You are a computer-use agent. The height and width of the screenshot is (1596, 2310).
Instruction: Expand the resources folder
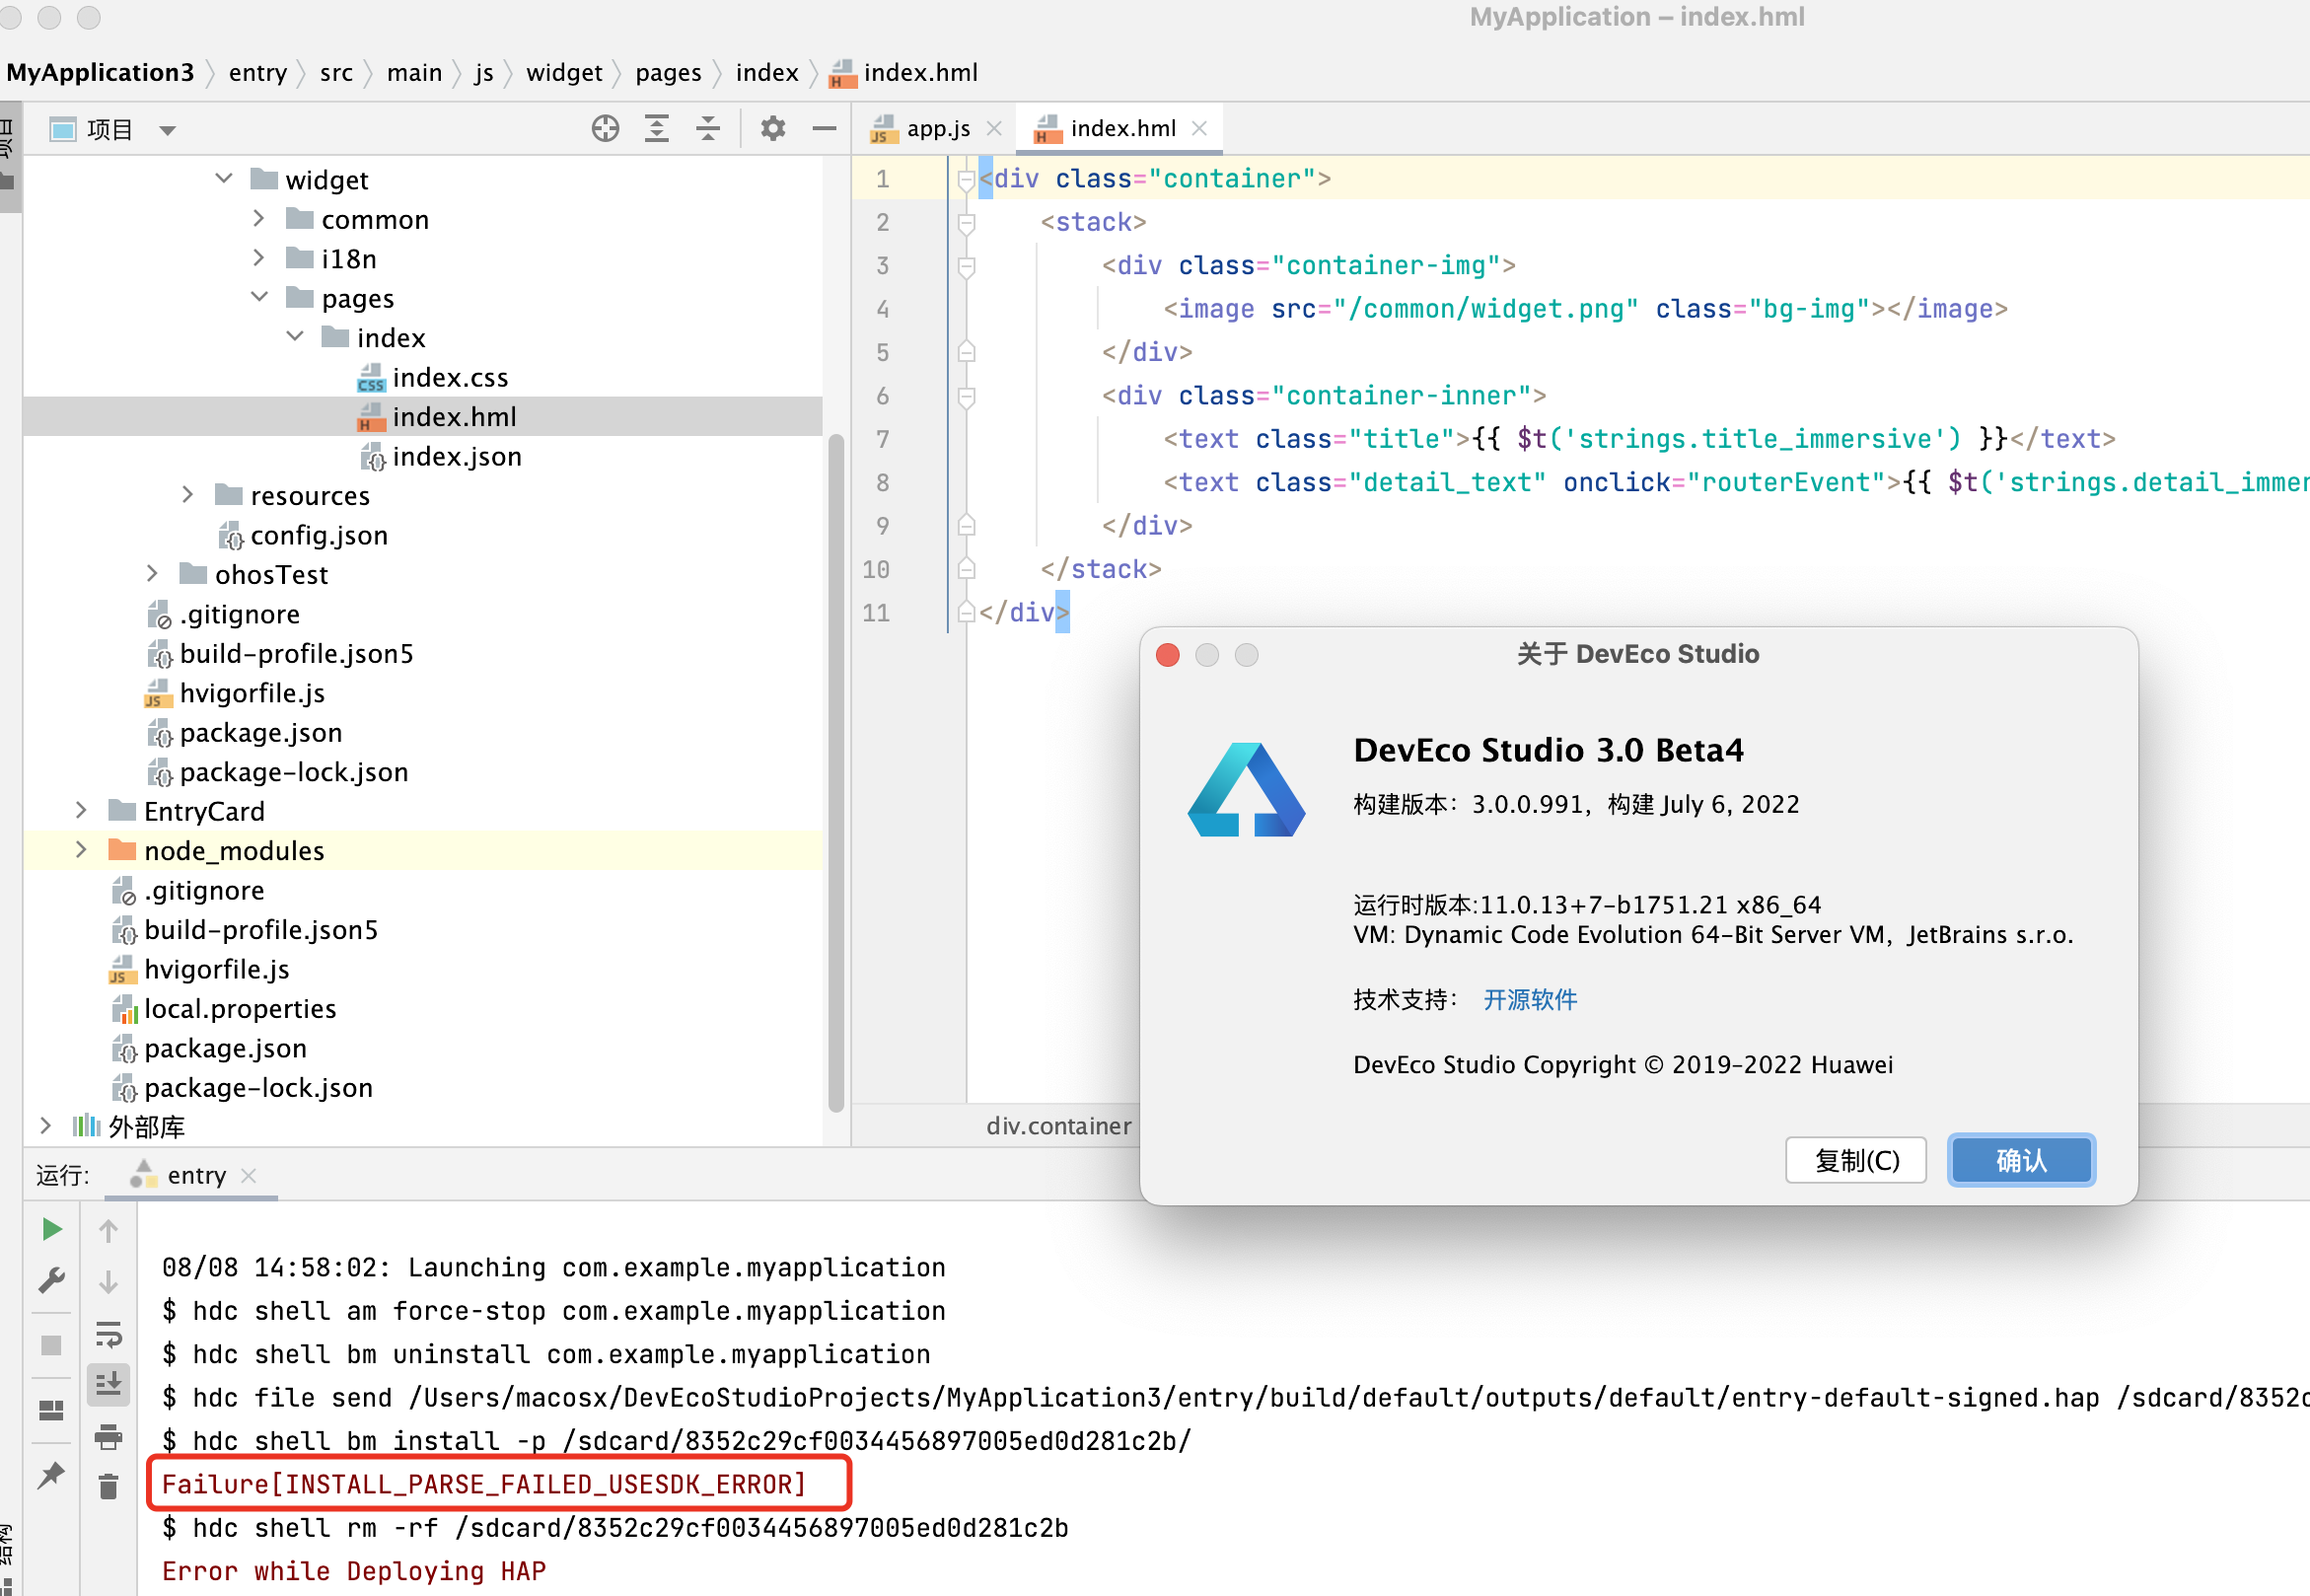pos(188,494)
